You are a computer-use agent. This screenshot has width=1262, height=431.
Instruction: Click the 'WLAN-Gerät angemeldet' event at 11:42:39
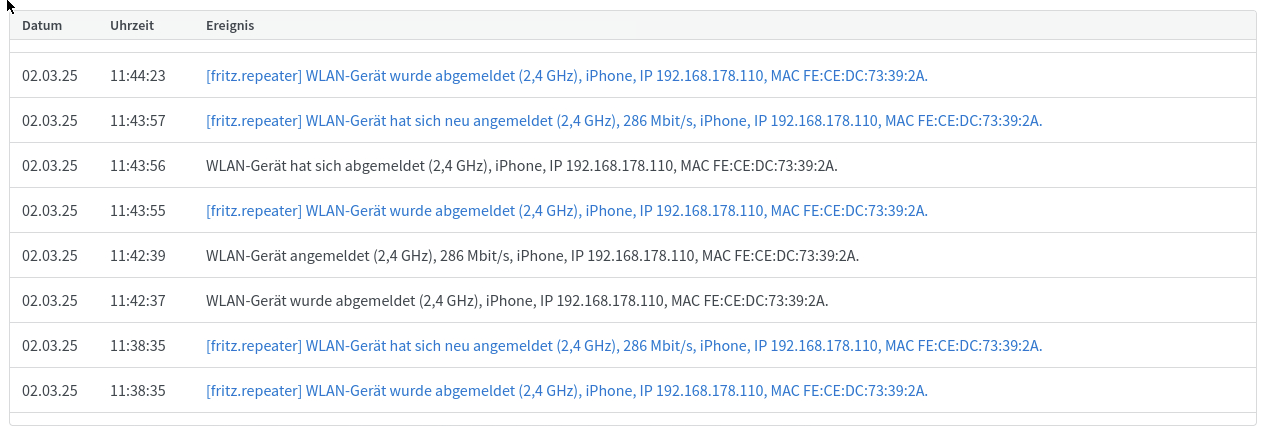tap(532, 256)
